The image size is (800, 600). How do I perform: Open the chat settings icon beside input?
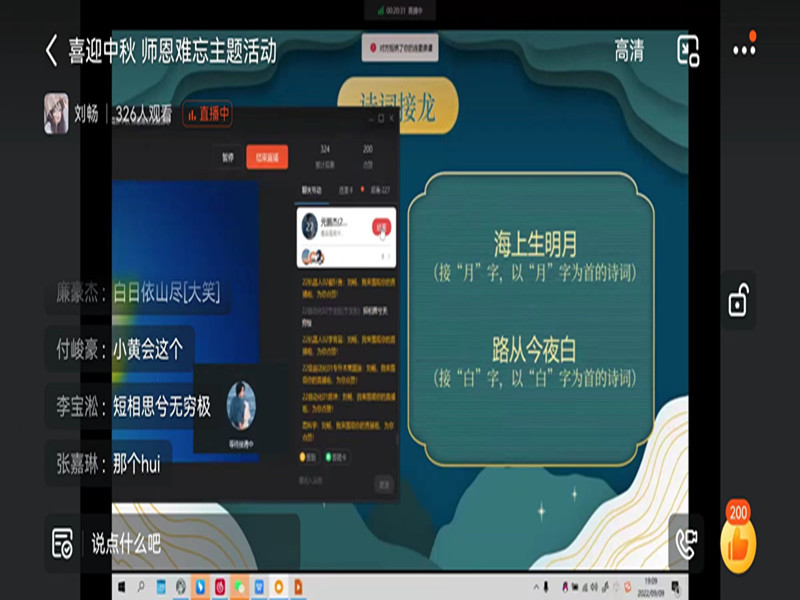tap(62, 544)
